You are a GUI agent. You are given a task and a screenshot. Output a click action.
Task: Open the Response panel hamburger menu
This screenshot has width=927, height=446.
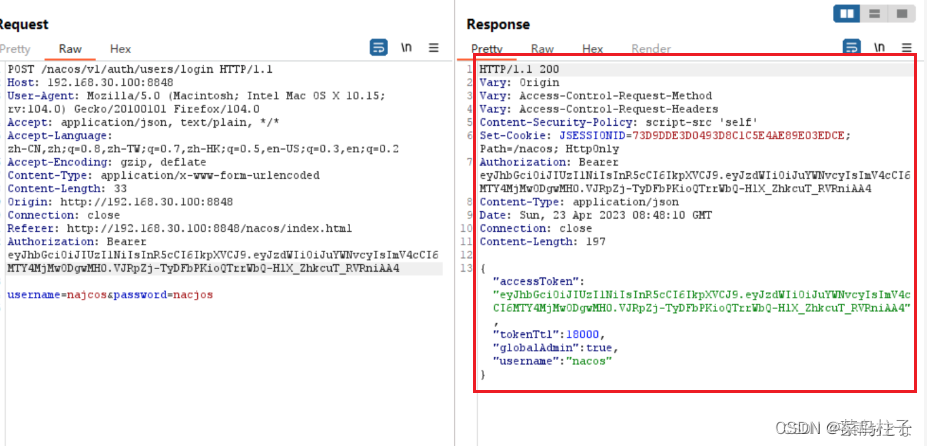906,48
